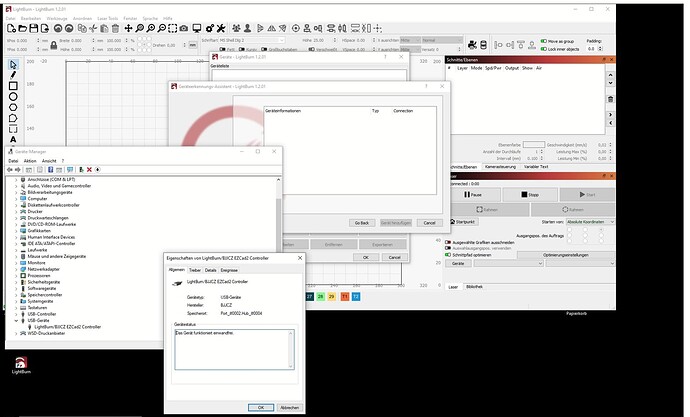Screen dimensions: 690x417
Task: Click the Optimierungseinstellungen button
Action: click(565, 255)
